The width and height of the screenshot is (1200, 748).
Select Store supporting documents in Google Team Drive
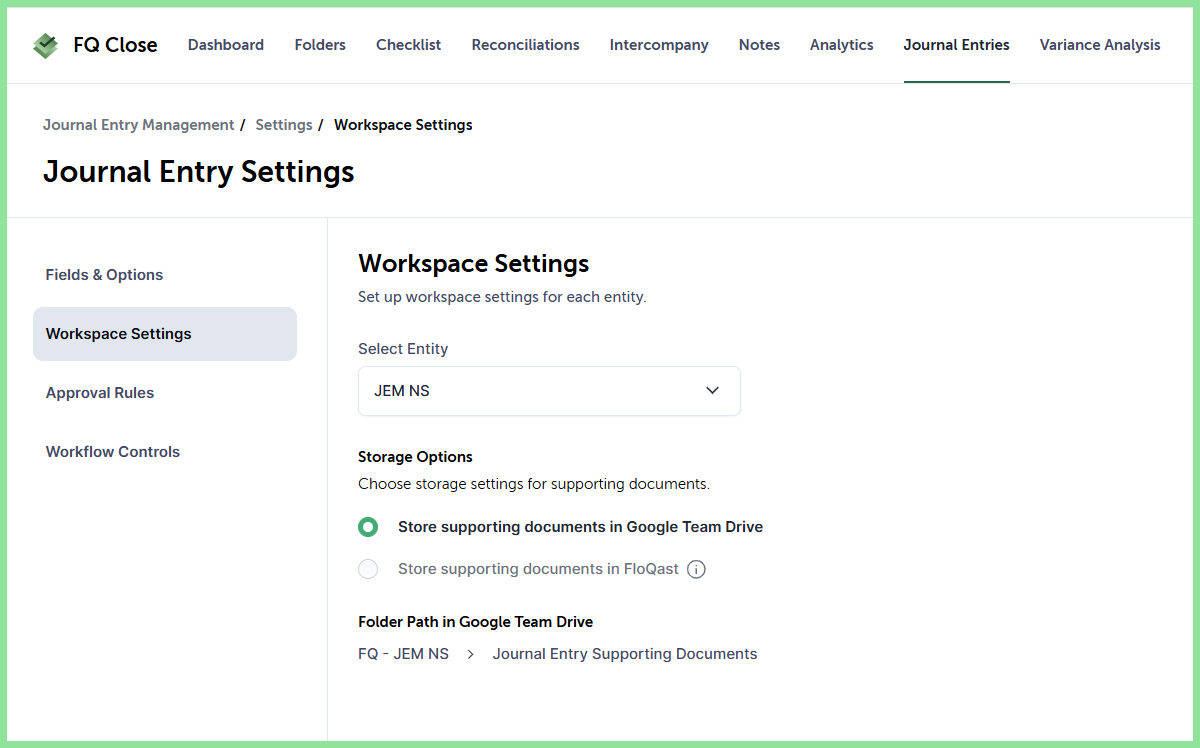pyautogui.click(x=368, y=527)
